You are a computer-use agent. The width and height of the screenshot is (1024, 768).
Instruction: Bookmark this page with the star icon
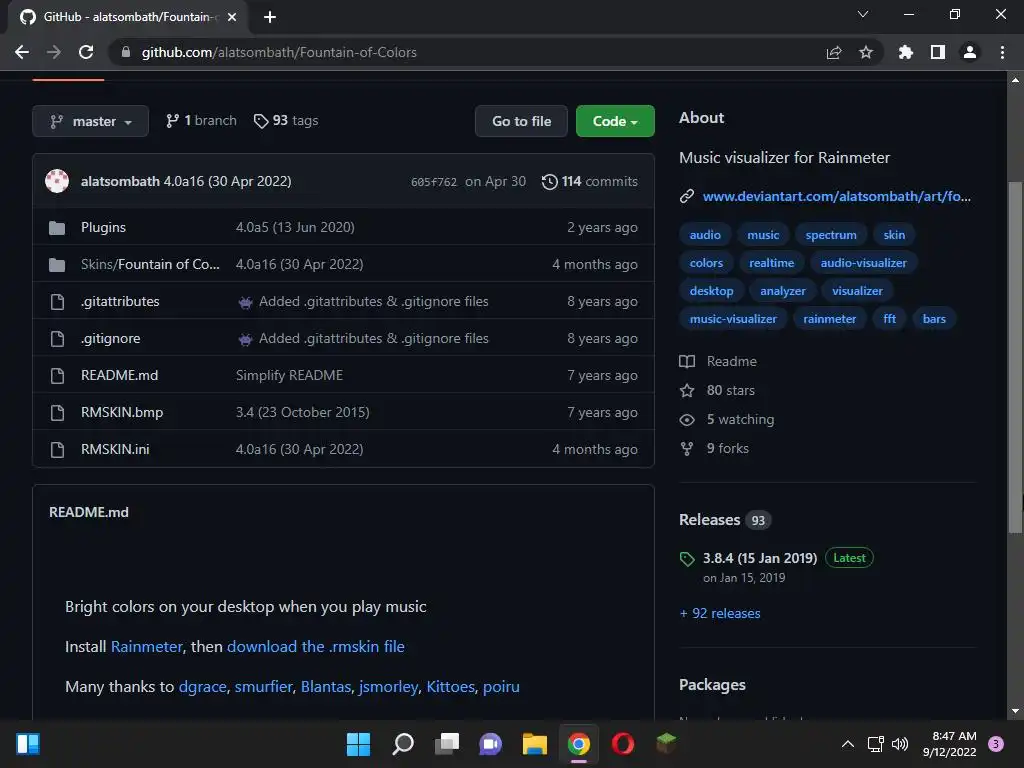pyautogui.click(x=866, y=52)
